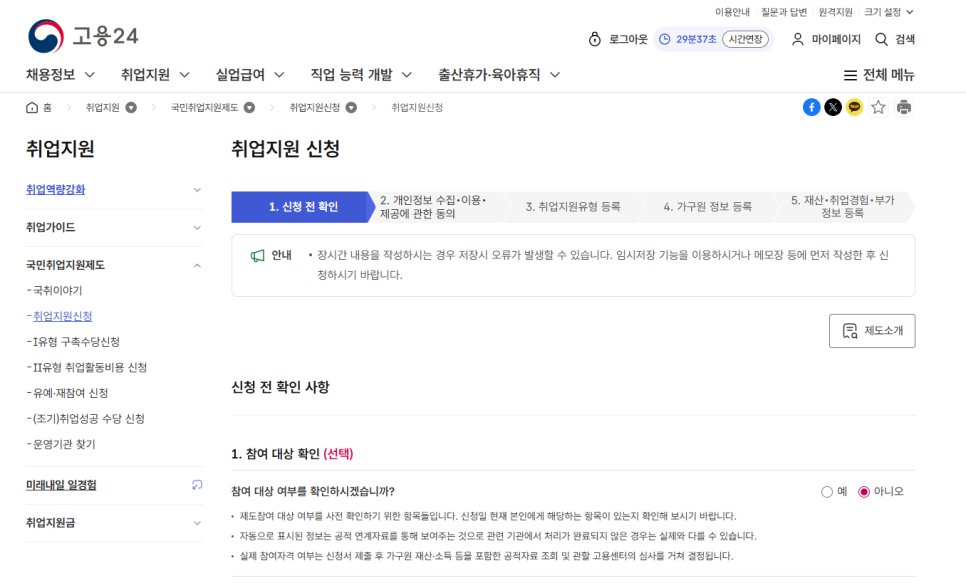Bookmark page with star icon

pyautogui.click(x=879, y=107)
